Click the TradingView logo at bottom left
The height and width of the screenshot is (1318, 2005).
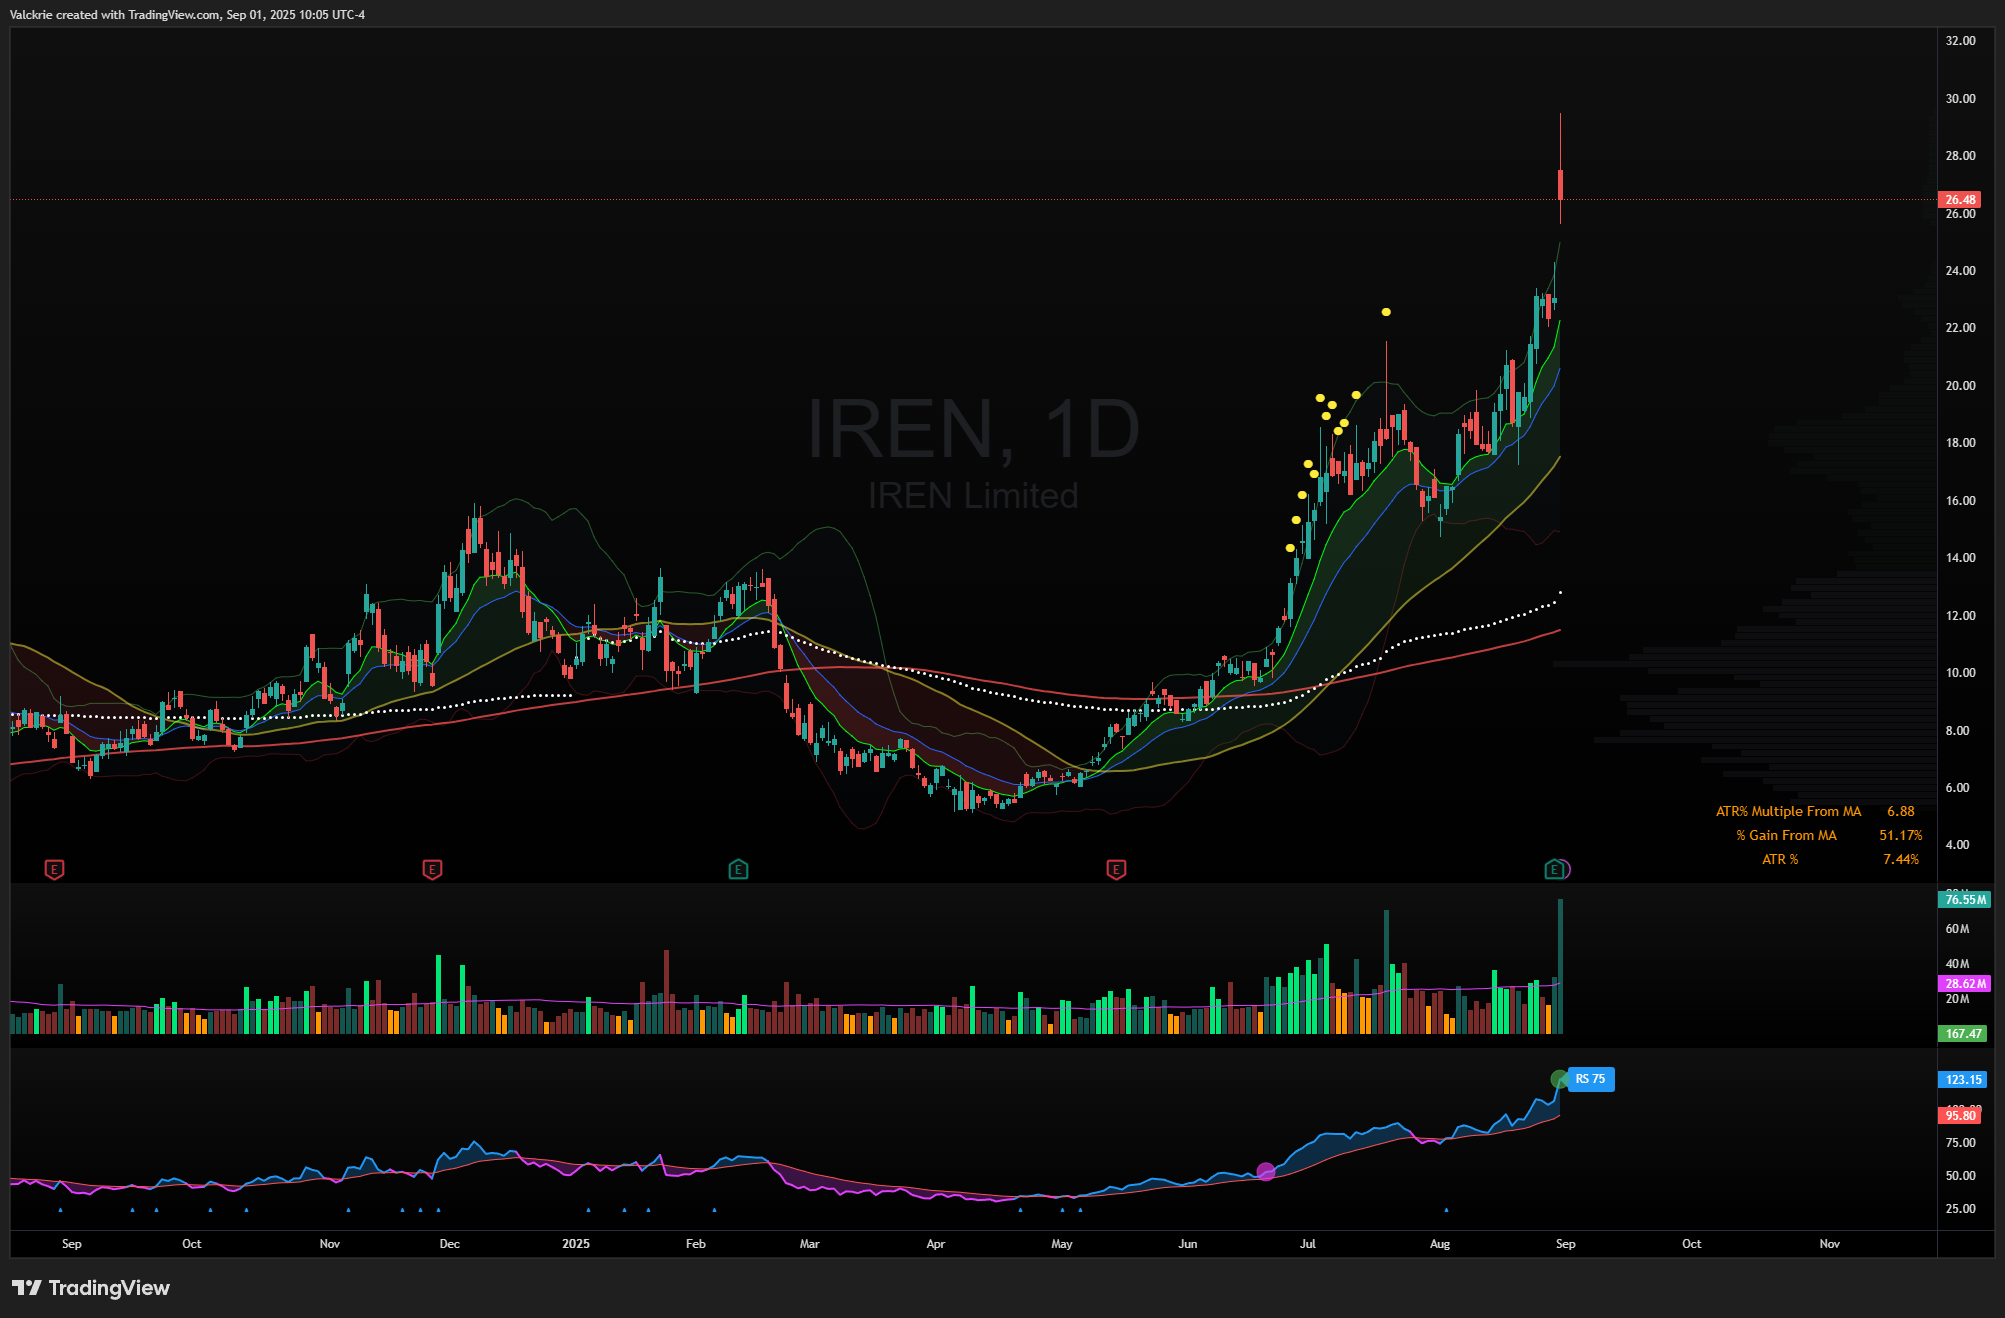point(91,1288)
